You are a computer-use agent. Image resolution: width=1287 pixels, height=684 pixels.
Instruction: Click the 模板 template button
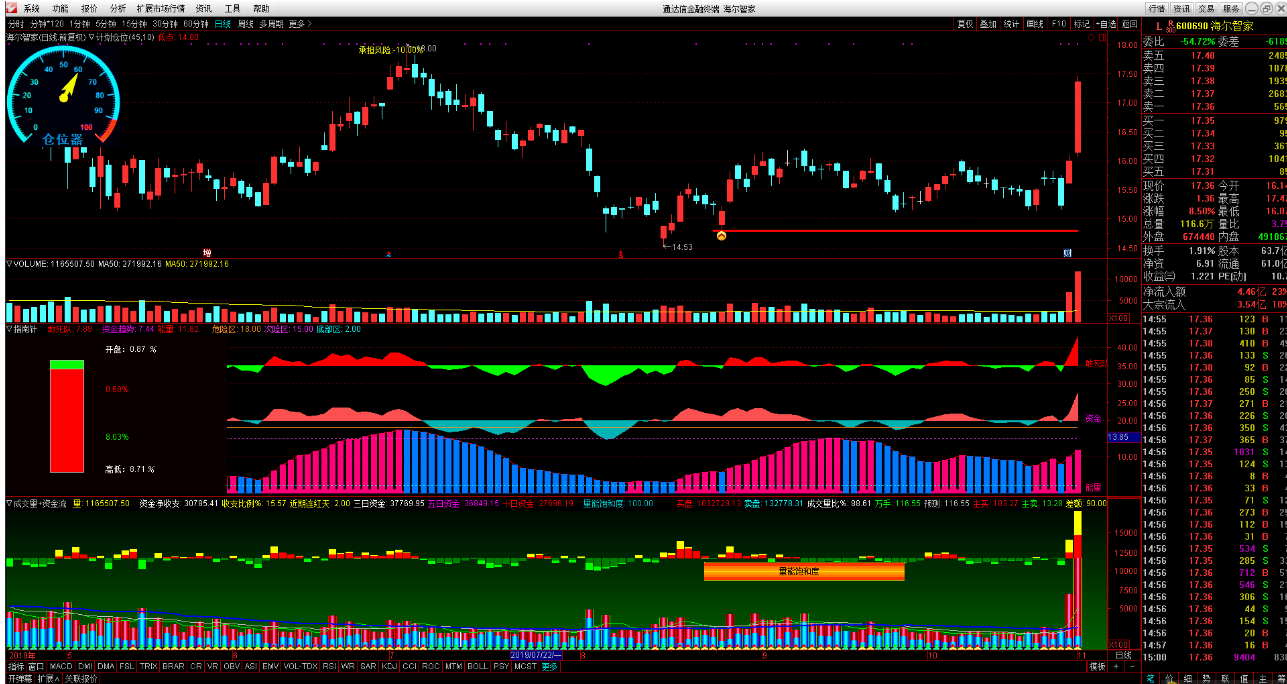pyautogui.click(x=1098, y=665)
